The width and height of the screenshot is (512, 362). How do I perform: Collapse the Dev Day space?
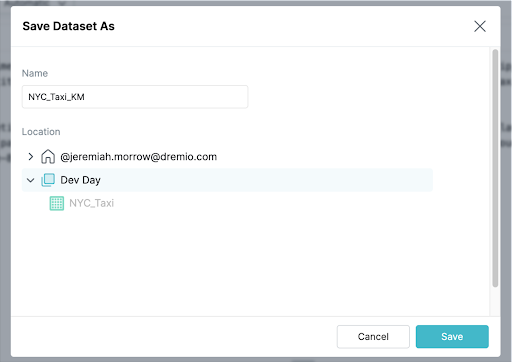(31, 180)
